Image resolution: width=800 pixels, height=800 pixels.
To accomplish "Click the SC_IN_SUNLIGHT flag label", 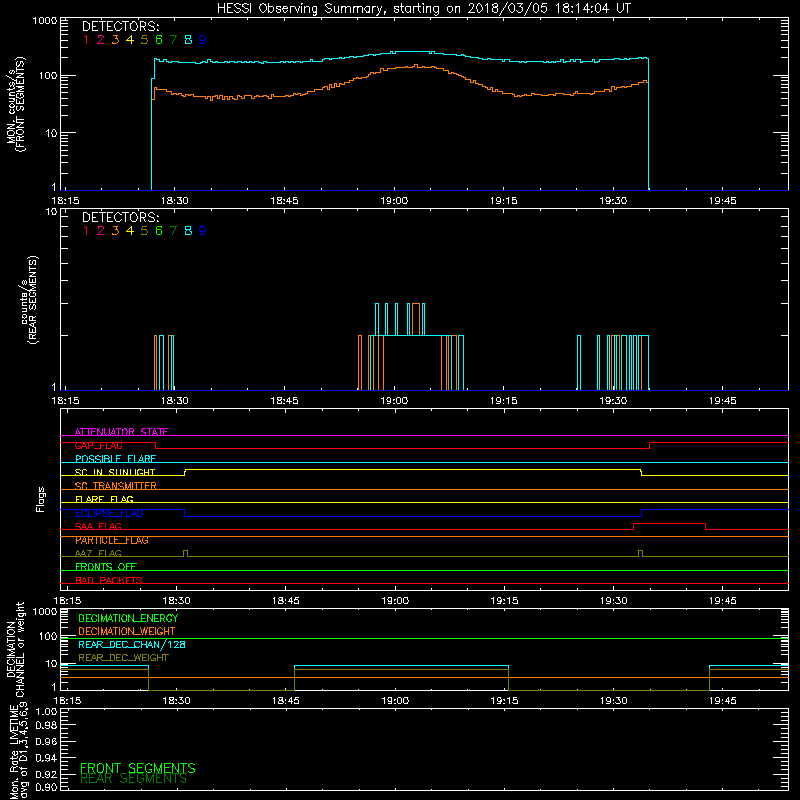I will [115, 472].
